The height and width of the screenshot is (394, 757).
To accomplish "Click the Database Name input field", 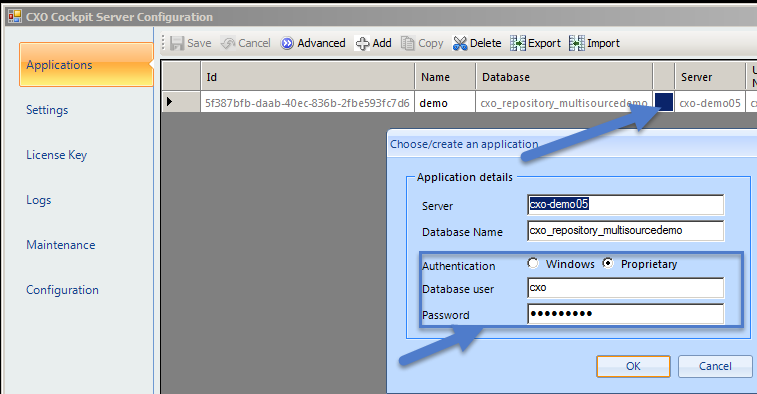I will point(626,231).
